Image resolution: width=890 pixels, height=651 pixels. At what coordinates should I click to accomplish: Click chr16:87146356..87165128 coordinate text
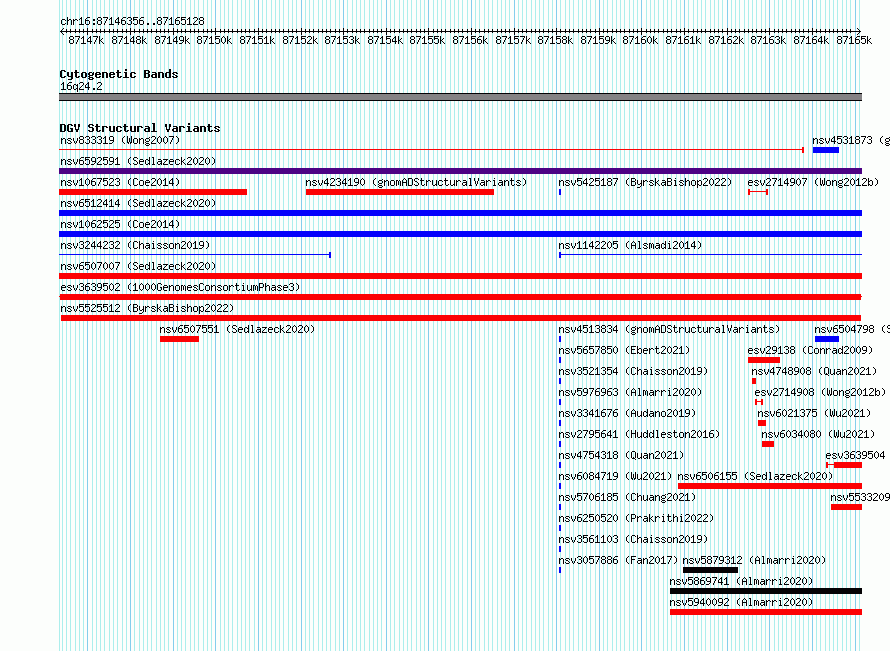click(x=132, y=21)
